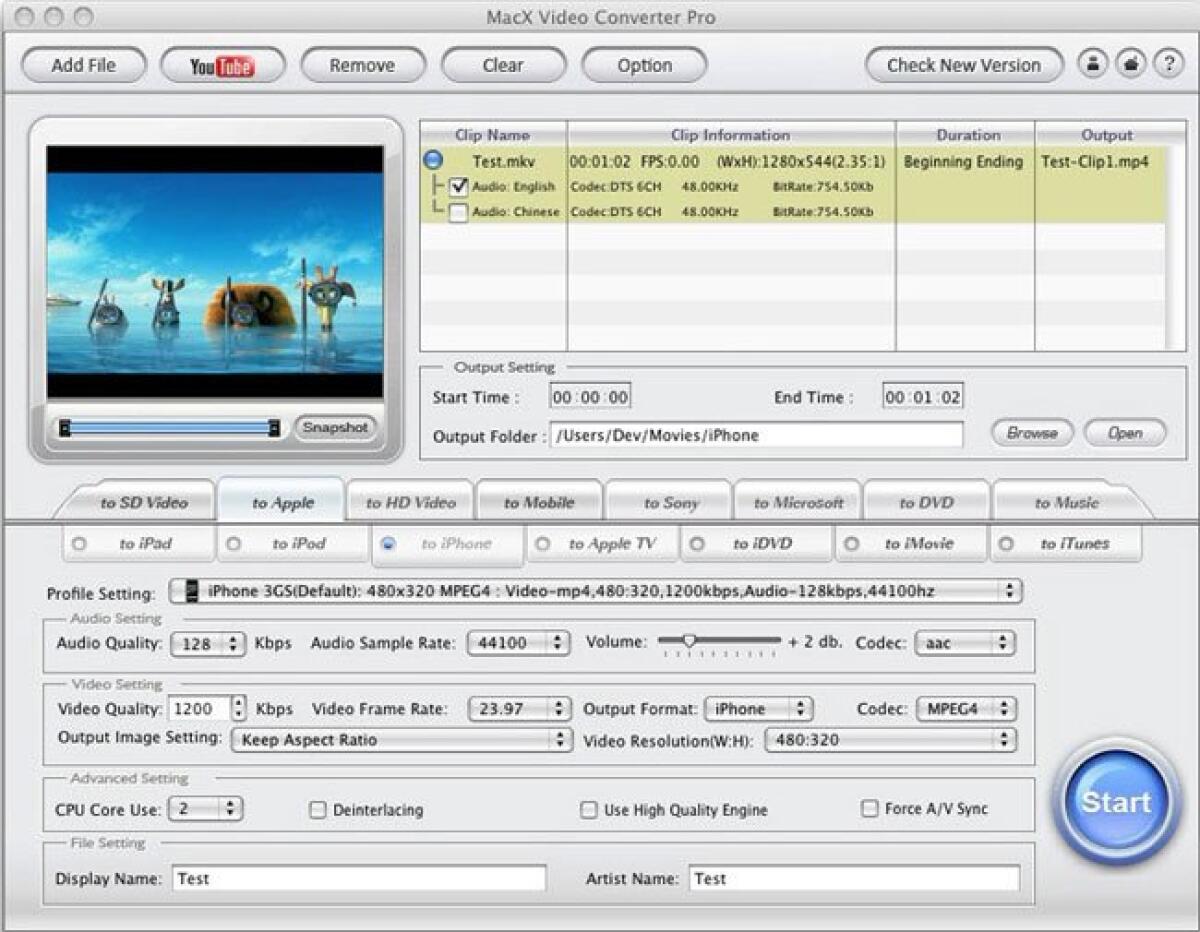Screen dimensions: 1200x932
Task: Click the Check New Version button
Action: point(961,64)
